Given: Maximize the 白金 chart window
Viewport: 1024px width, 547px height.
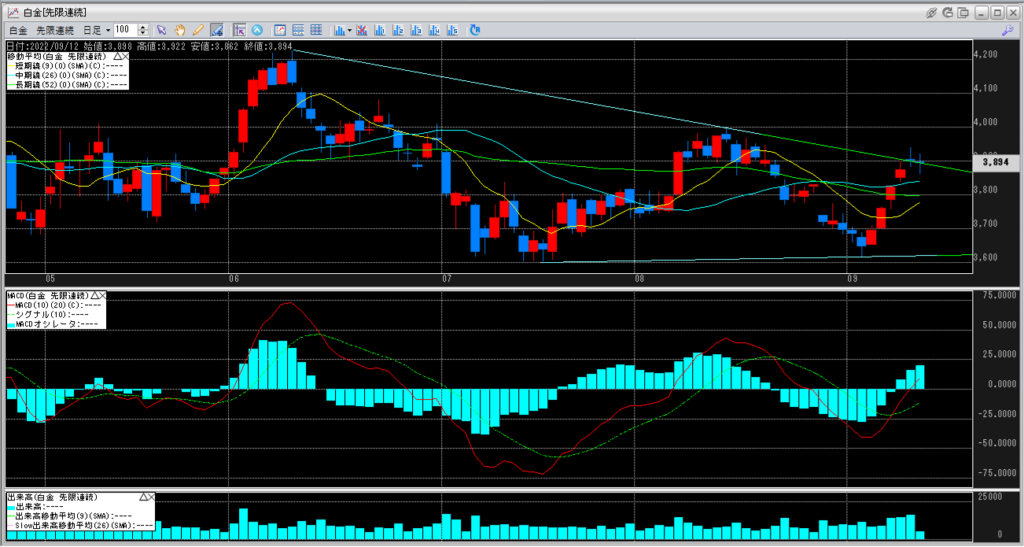Looking at the screenshot, I should pyautogui.click(x=997, y=12).
